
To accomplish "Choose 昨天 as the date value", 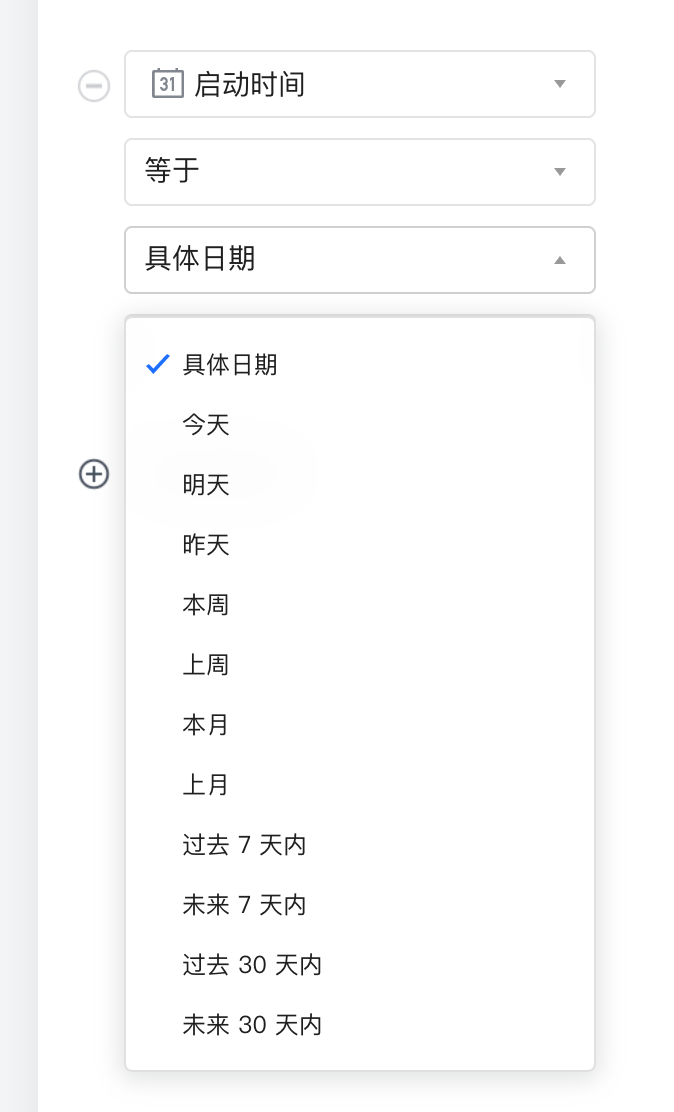I will tap(206, 544).
